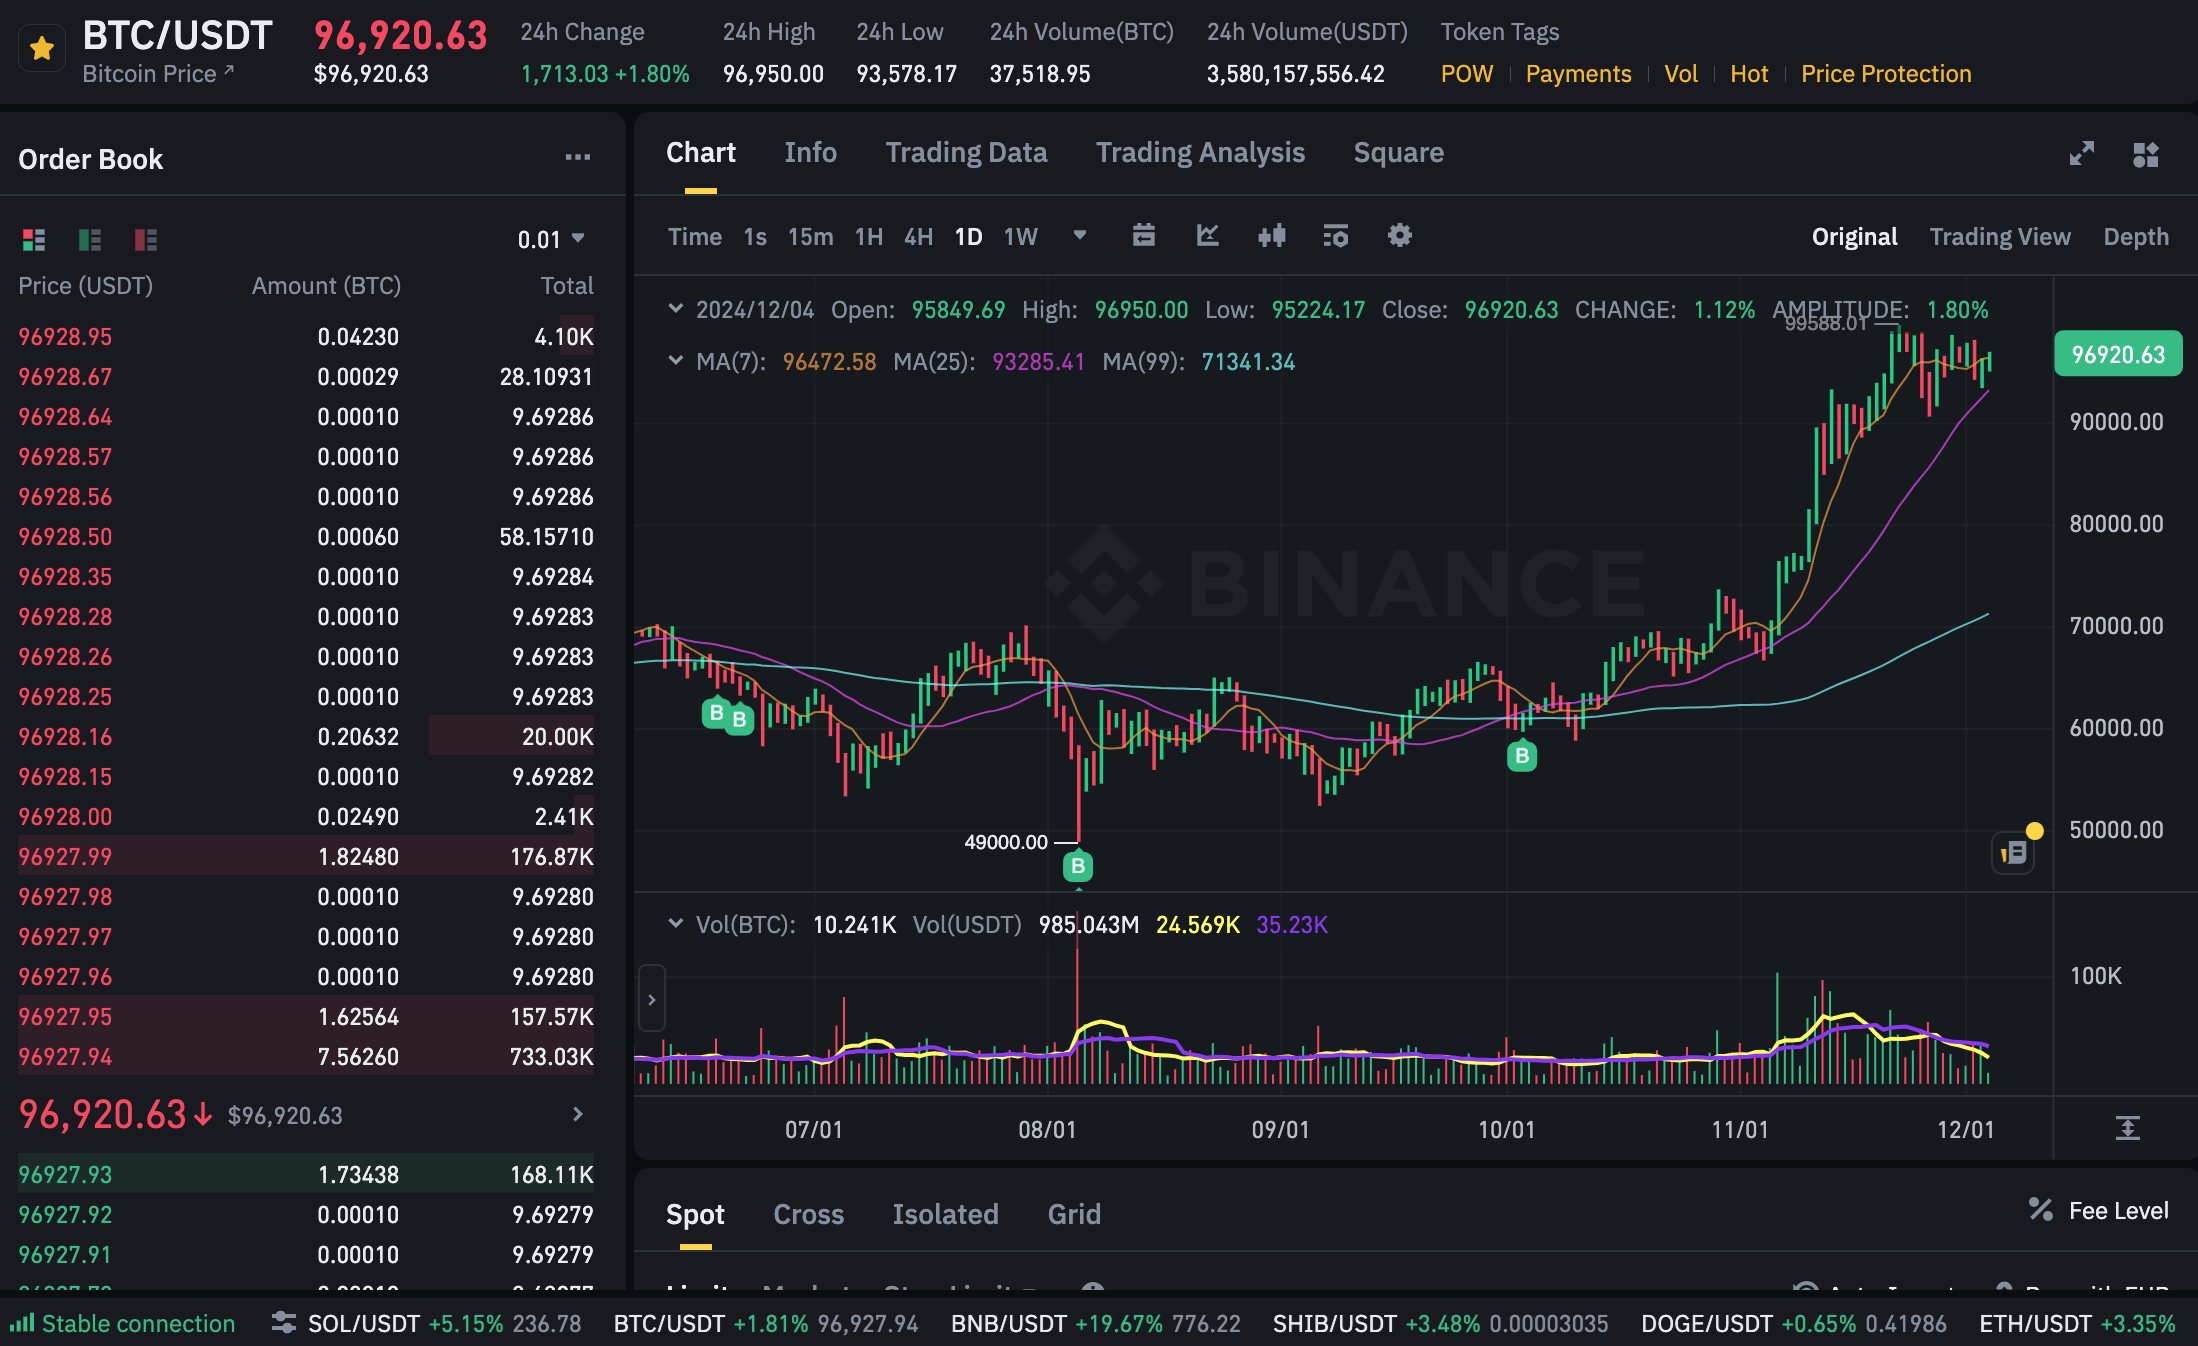The width and height of the screenshot is (2198, 1346).
Task: Open the 0.01 price precision dropdown
Action: click(x=551, y=240)
